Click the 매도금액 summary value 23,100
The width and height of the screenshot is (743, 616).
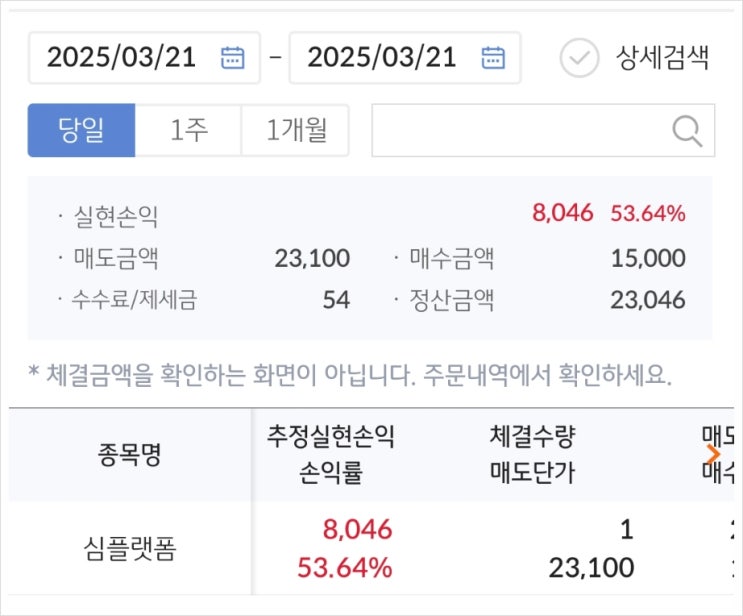click(312, 259)
